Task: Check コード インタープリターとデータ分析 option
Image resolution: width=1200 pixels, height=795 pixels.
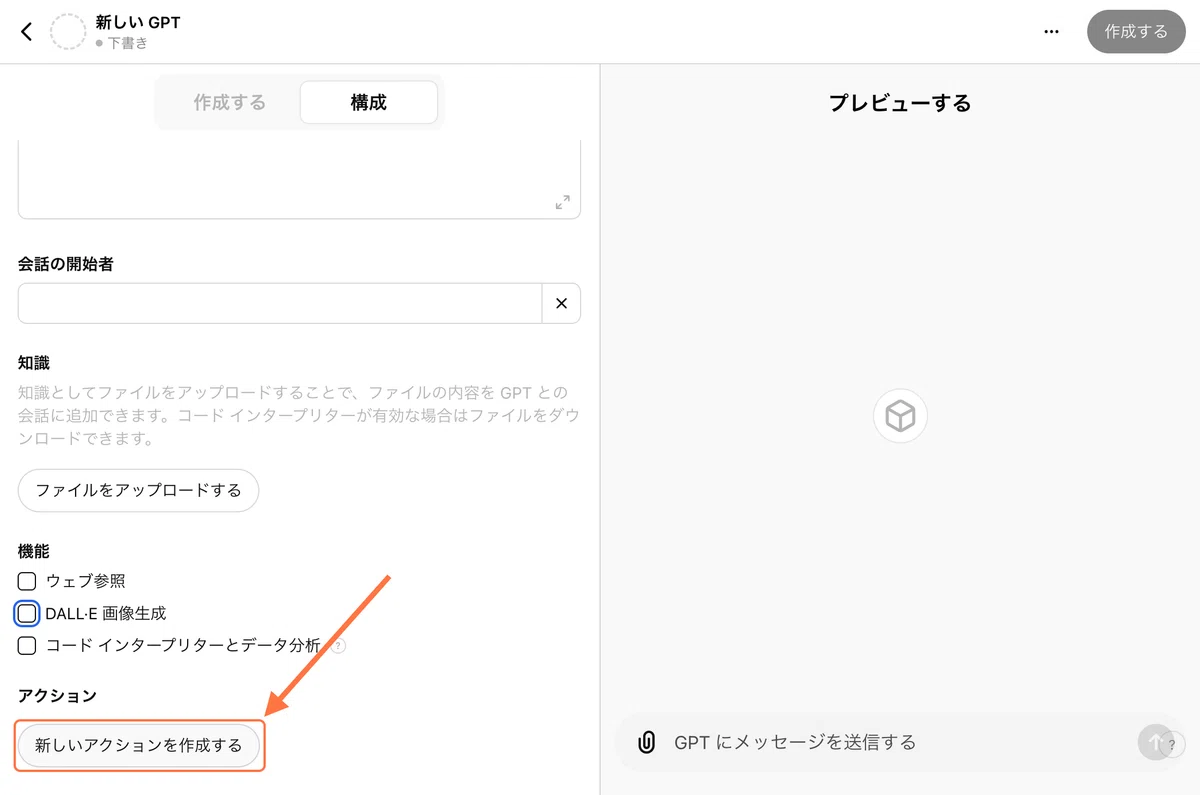Action: (x=27, y=645)
